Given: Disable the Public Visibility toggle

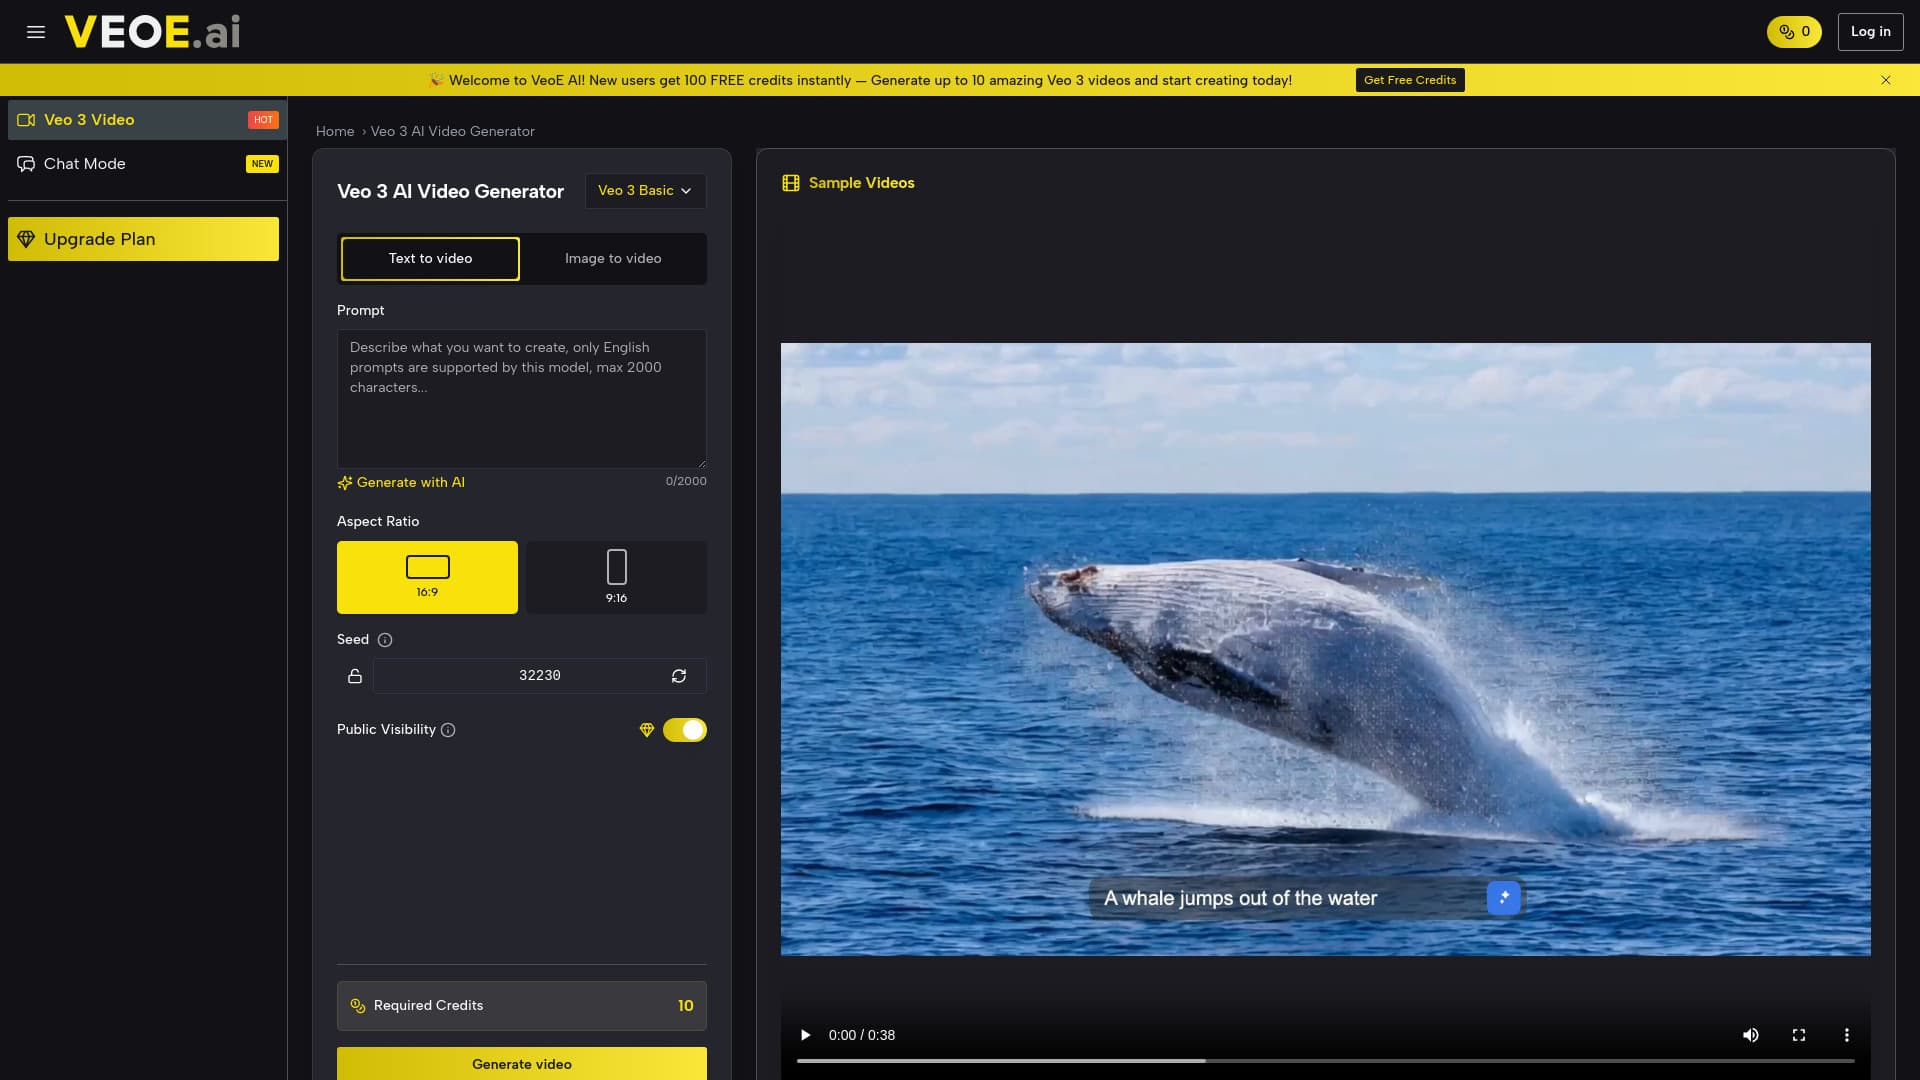Looking at the screenshot, I should pyautogui.click(x=684, y=730).
